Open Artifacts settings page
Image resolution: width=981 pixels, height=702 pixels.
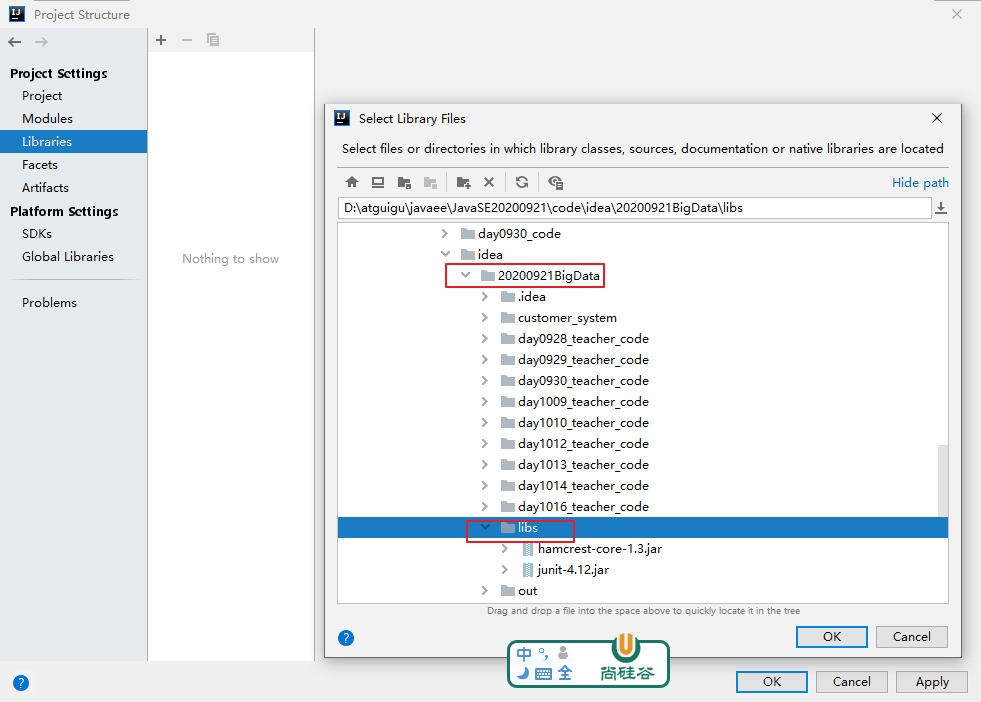45,188
